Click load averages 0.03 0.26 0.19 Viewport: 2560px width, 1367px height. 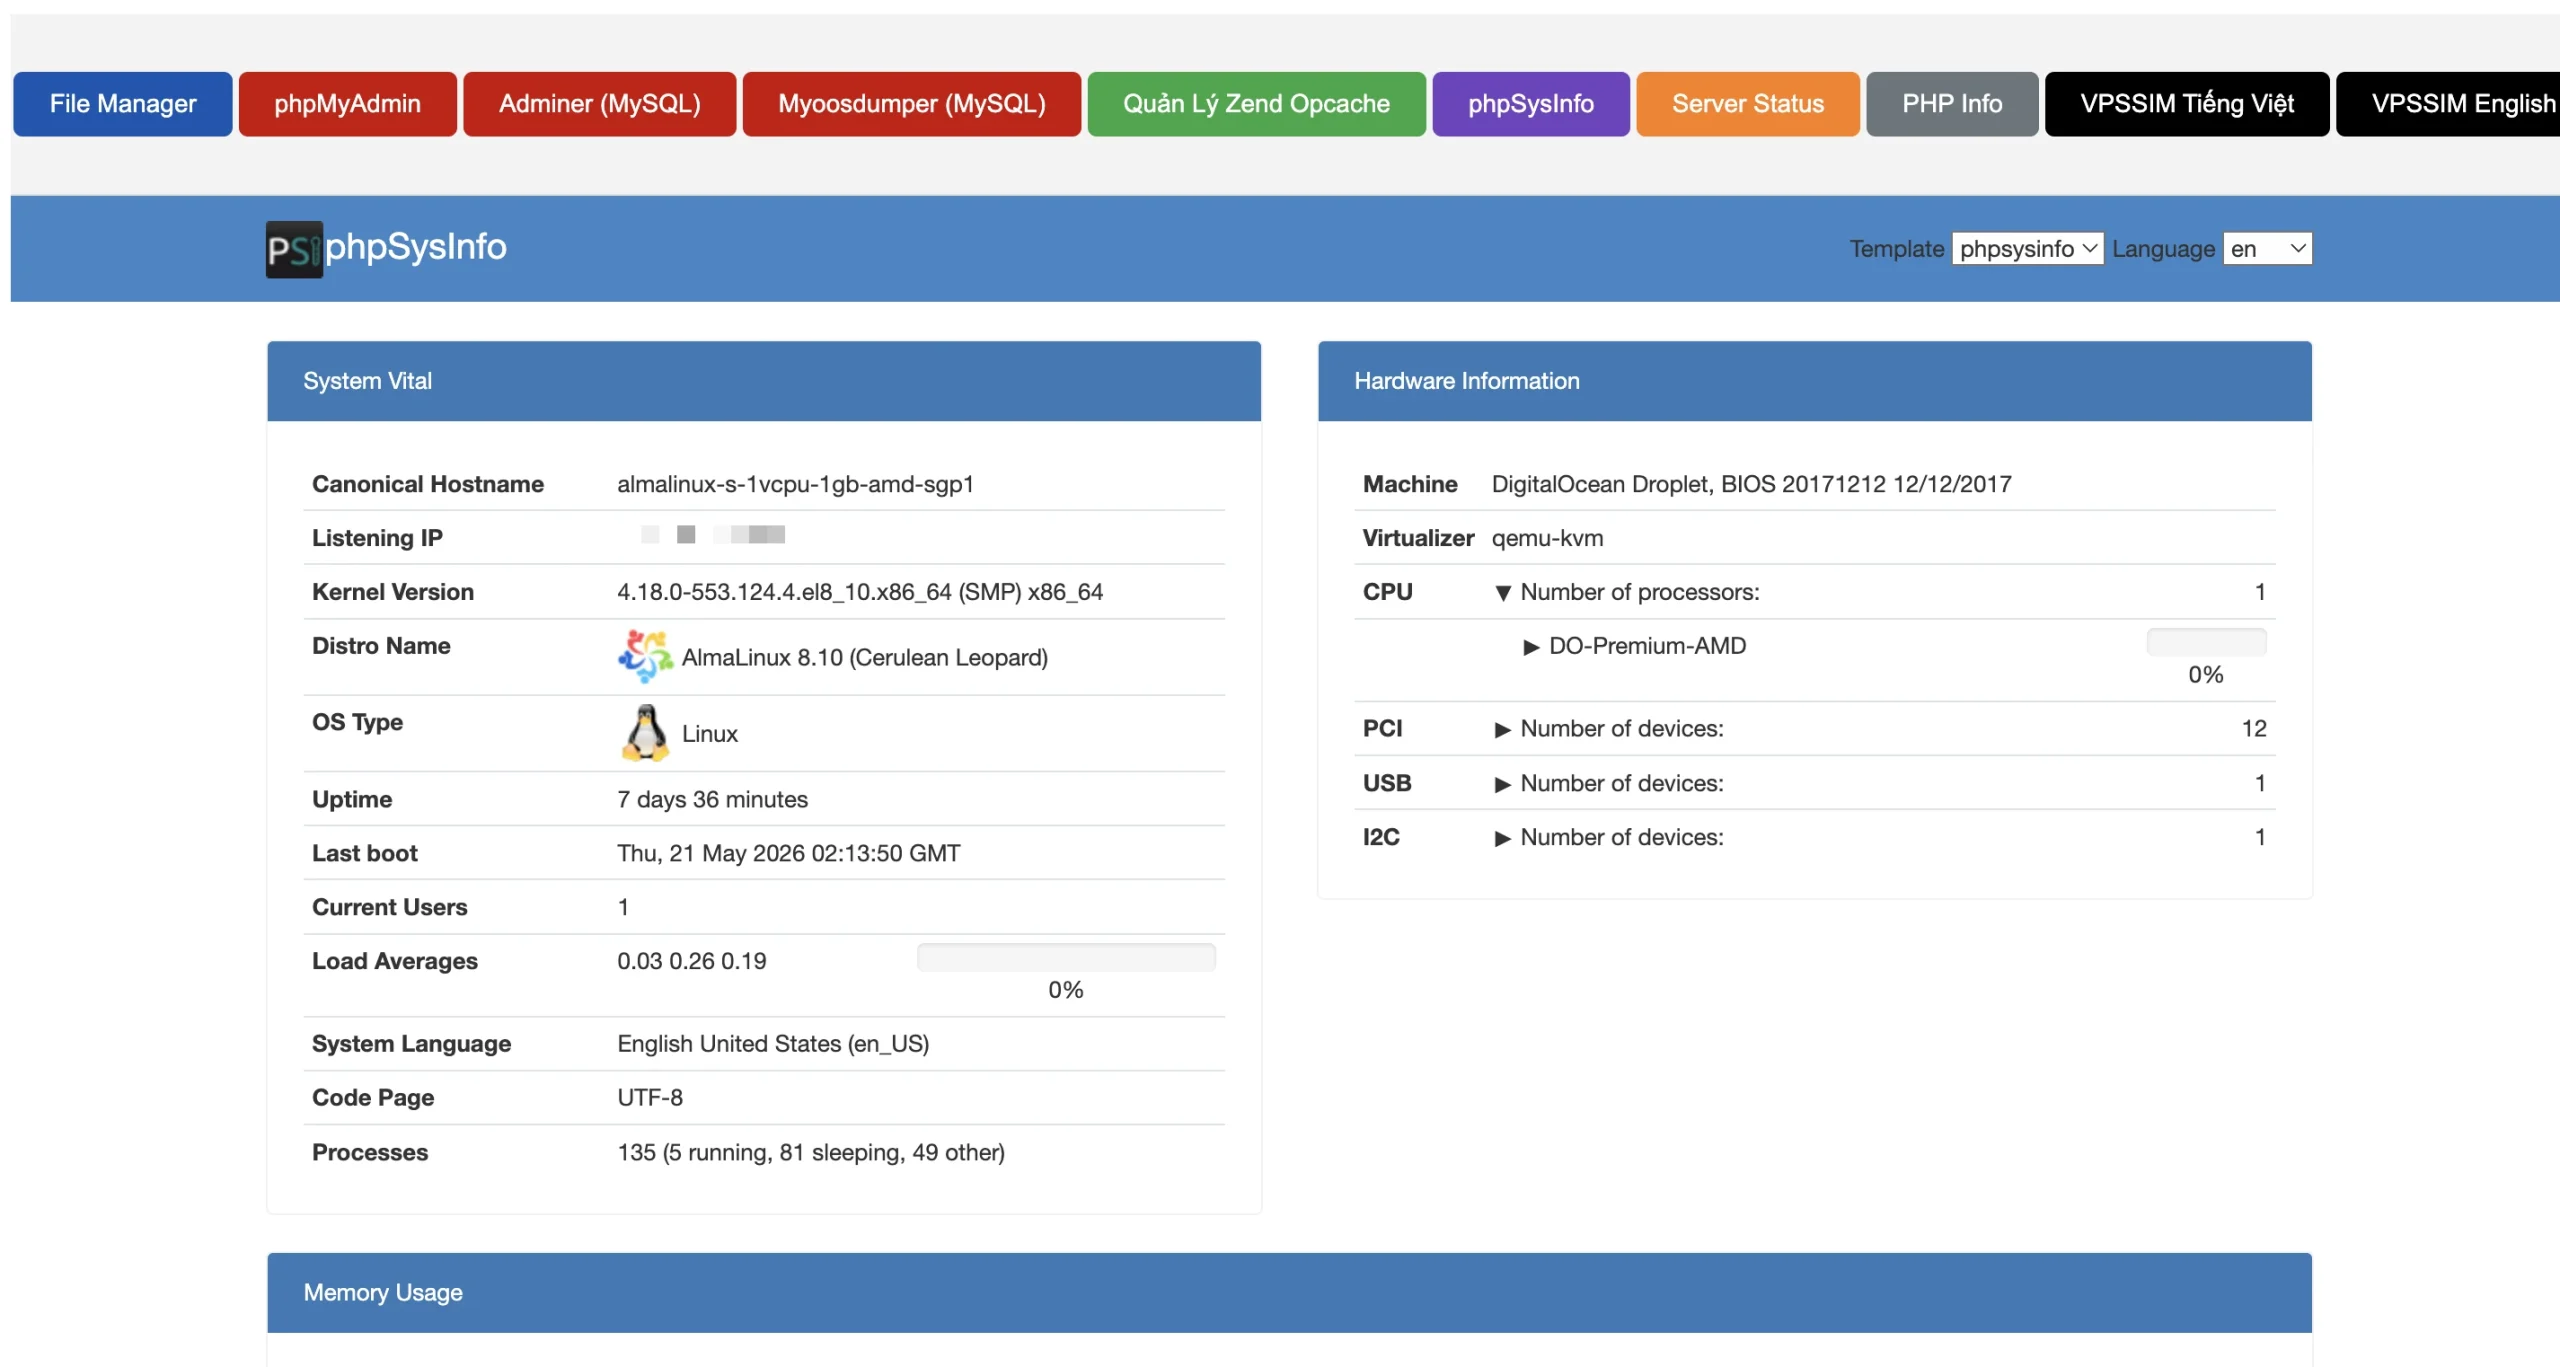tap(691, 962)
